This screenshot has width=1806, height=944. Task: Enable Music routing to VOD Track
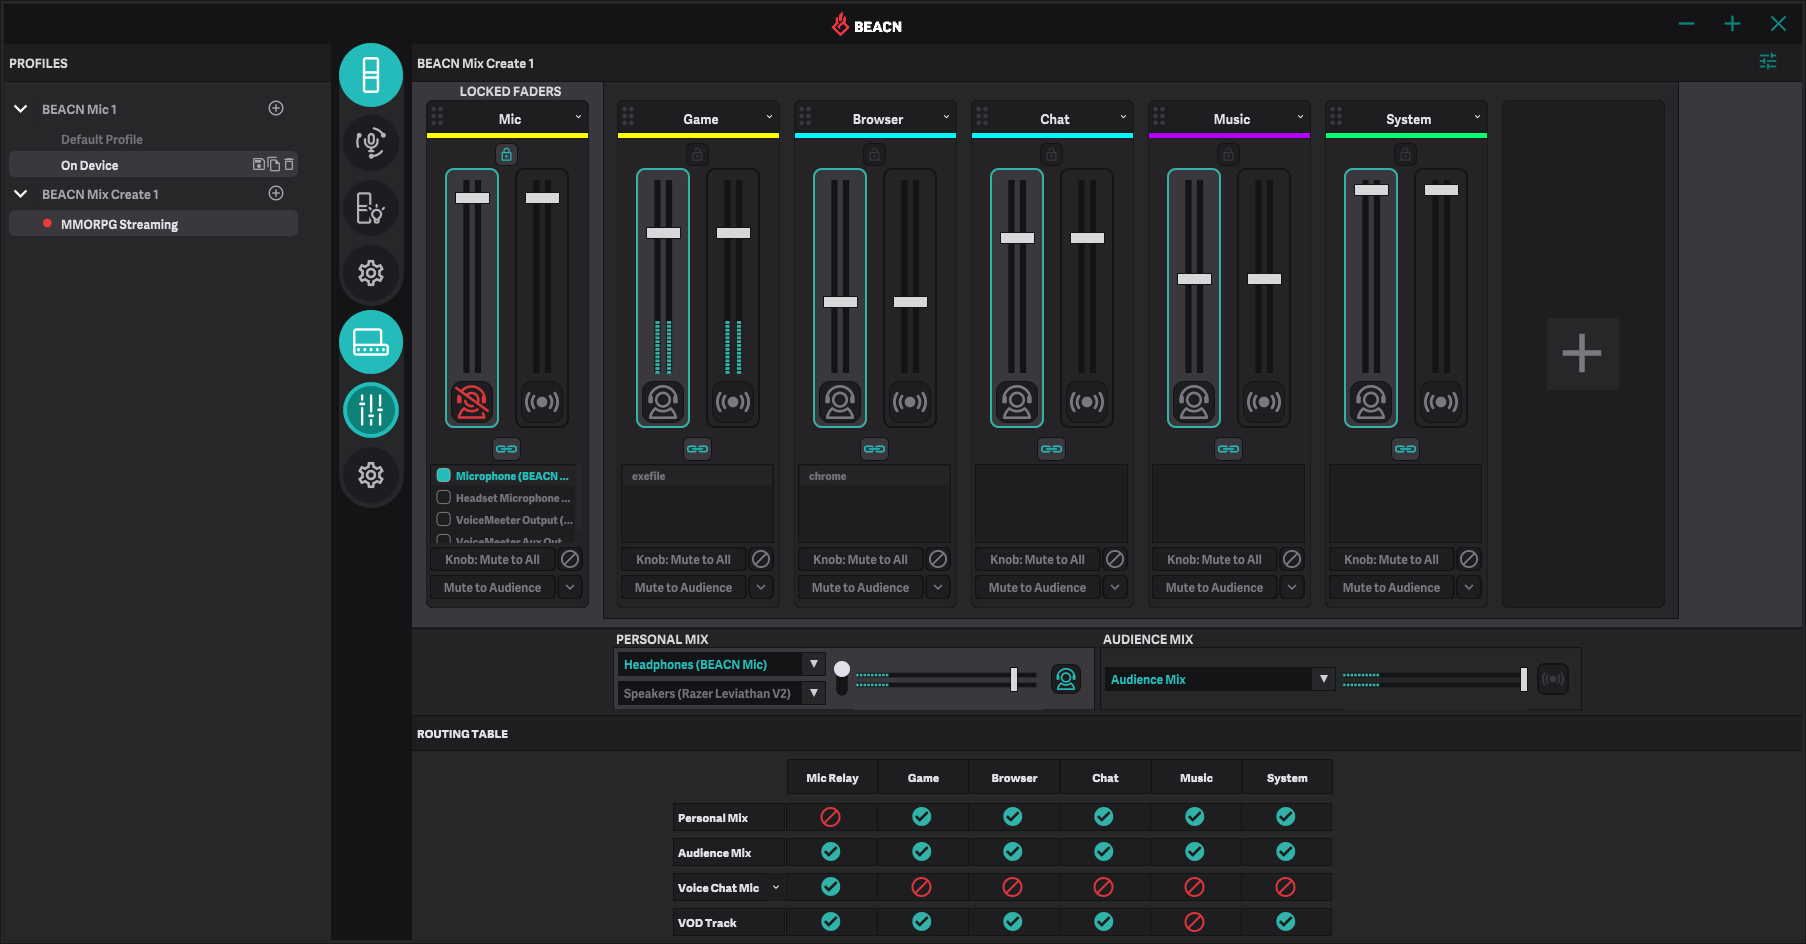click(1194, 922)
